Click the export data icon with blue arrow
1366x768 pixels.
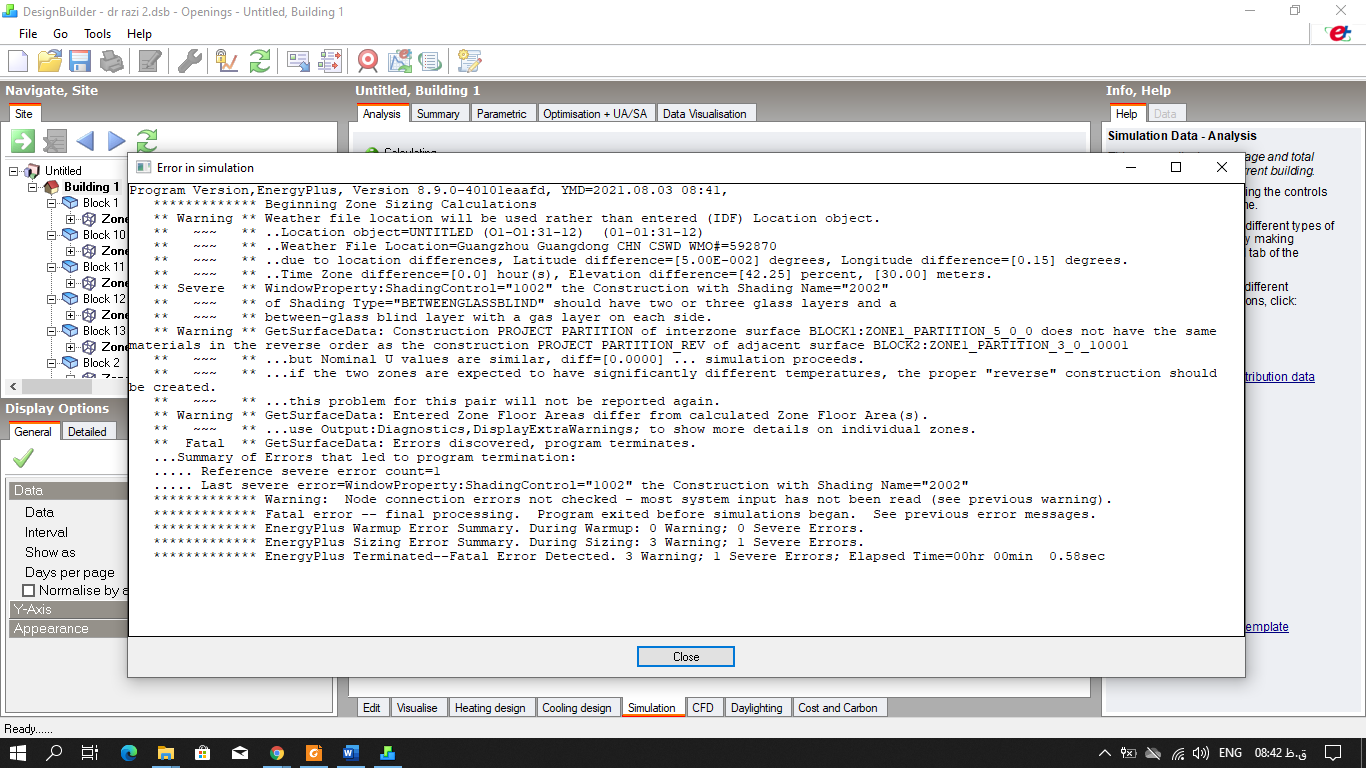click(x=298, y=61)
